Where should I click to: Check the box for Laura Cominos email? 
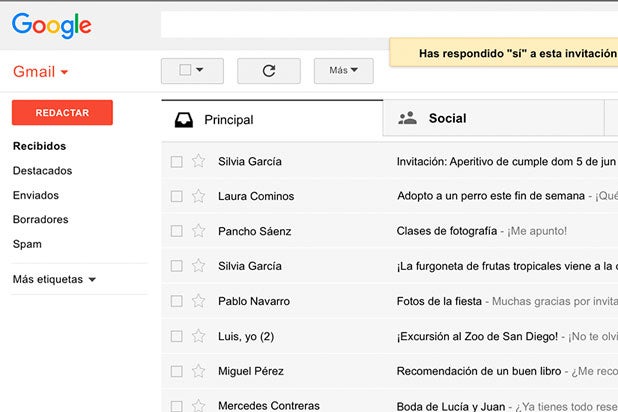pos(176,196)
